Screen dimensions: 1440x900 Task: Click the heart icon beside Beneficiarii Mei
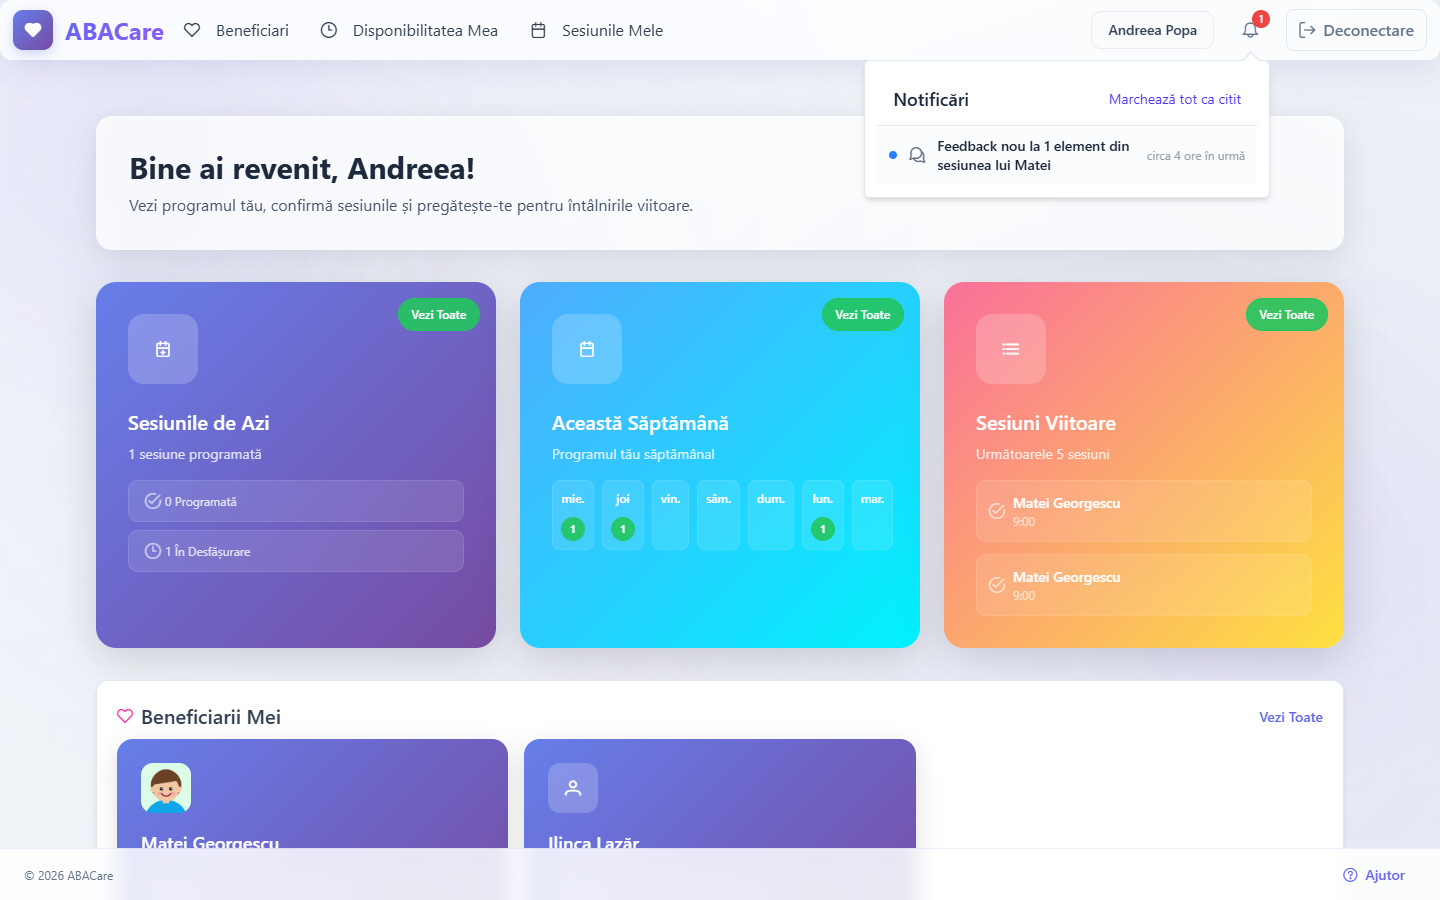pyautogui.click(x=125, y=716)
